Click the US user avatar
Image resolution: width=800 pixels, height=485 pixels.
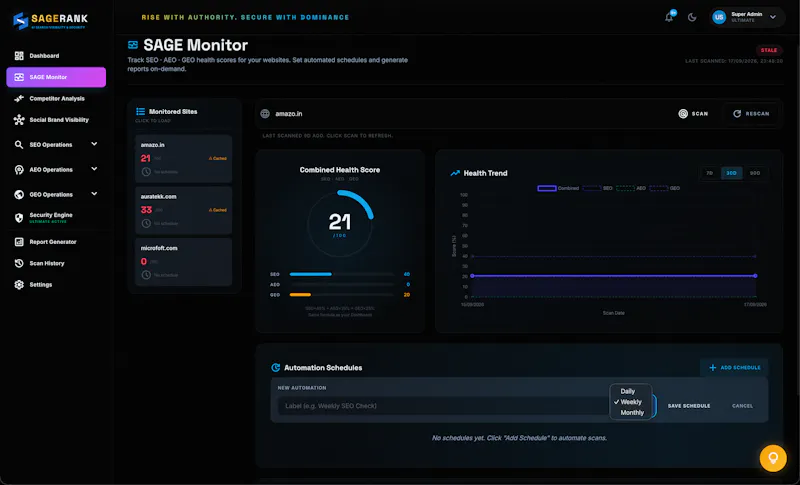click(x=719, y=17)
